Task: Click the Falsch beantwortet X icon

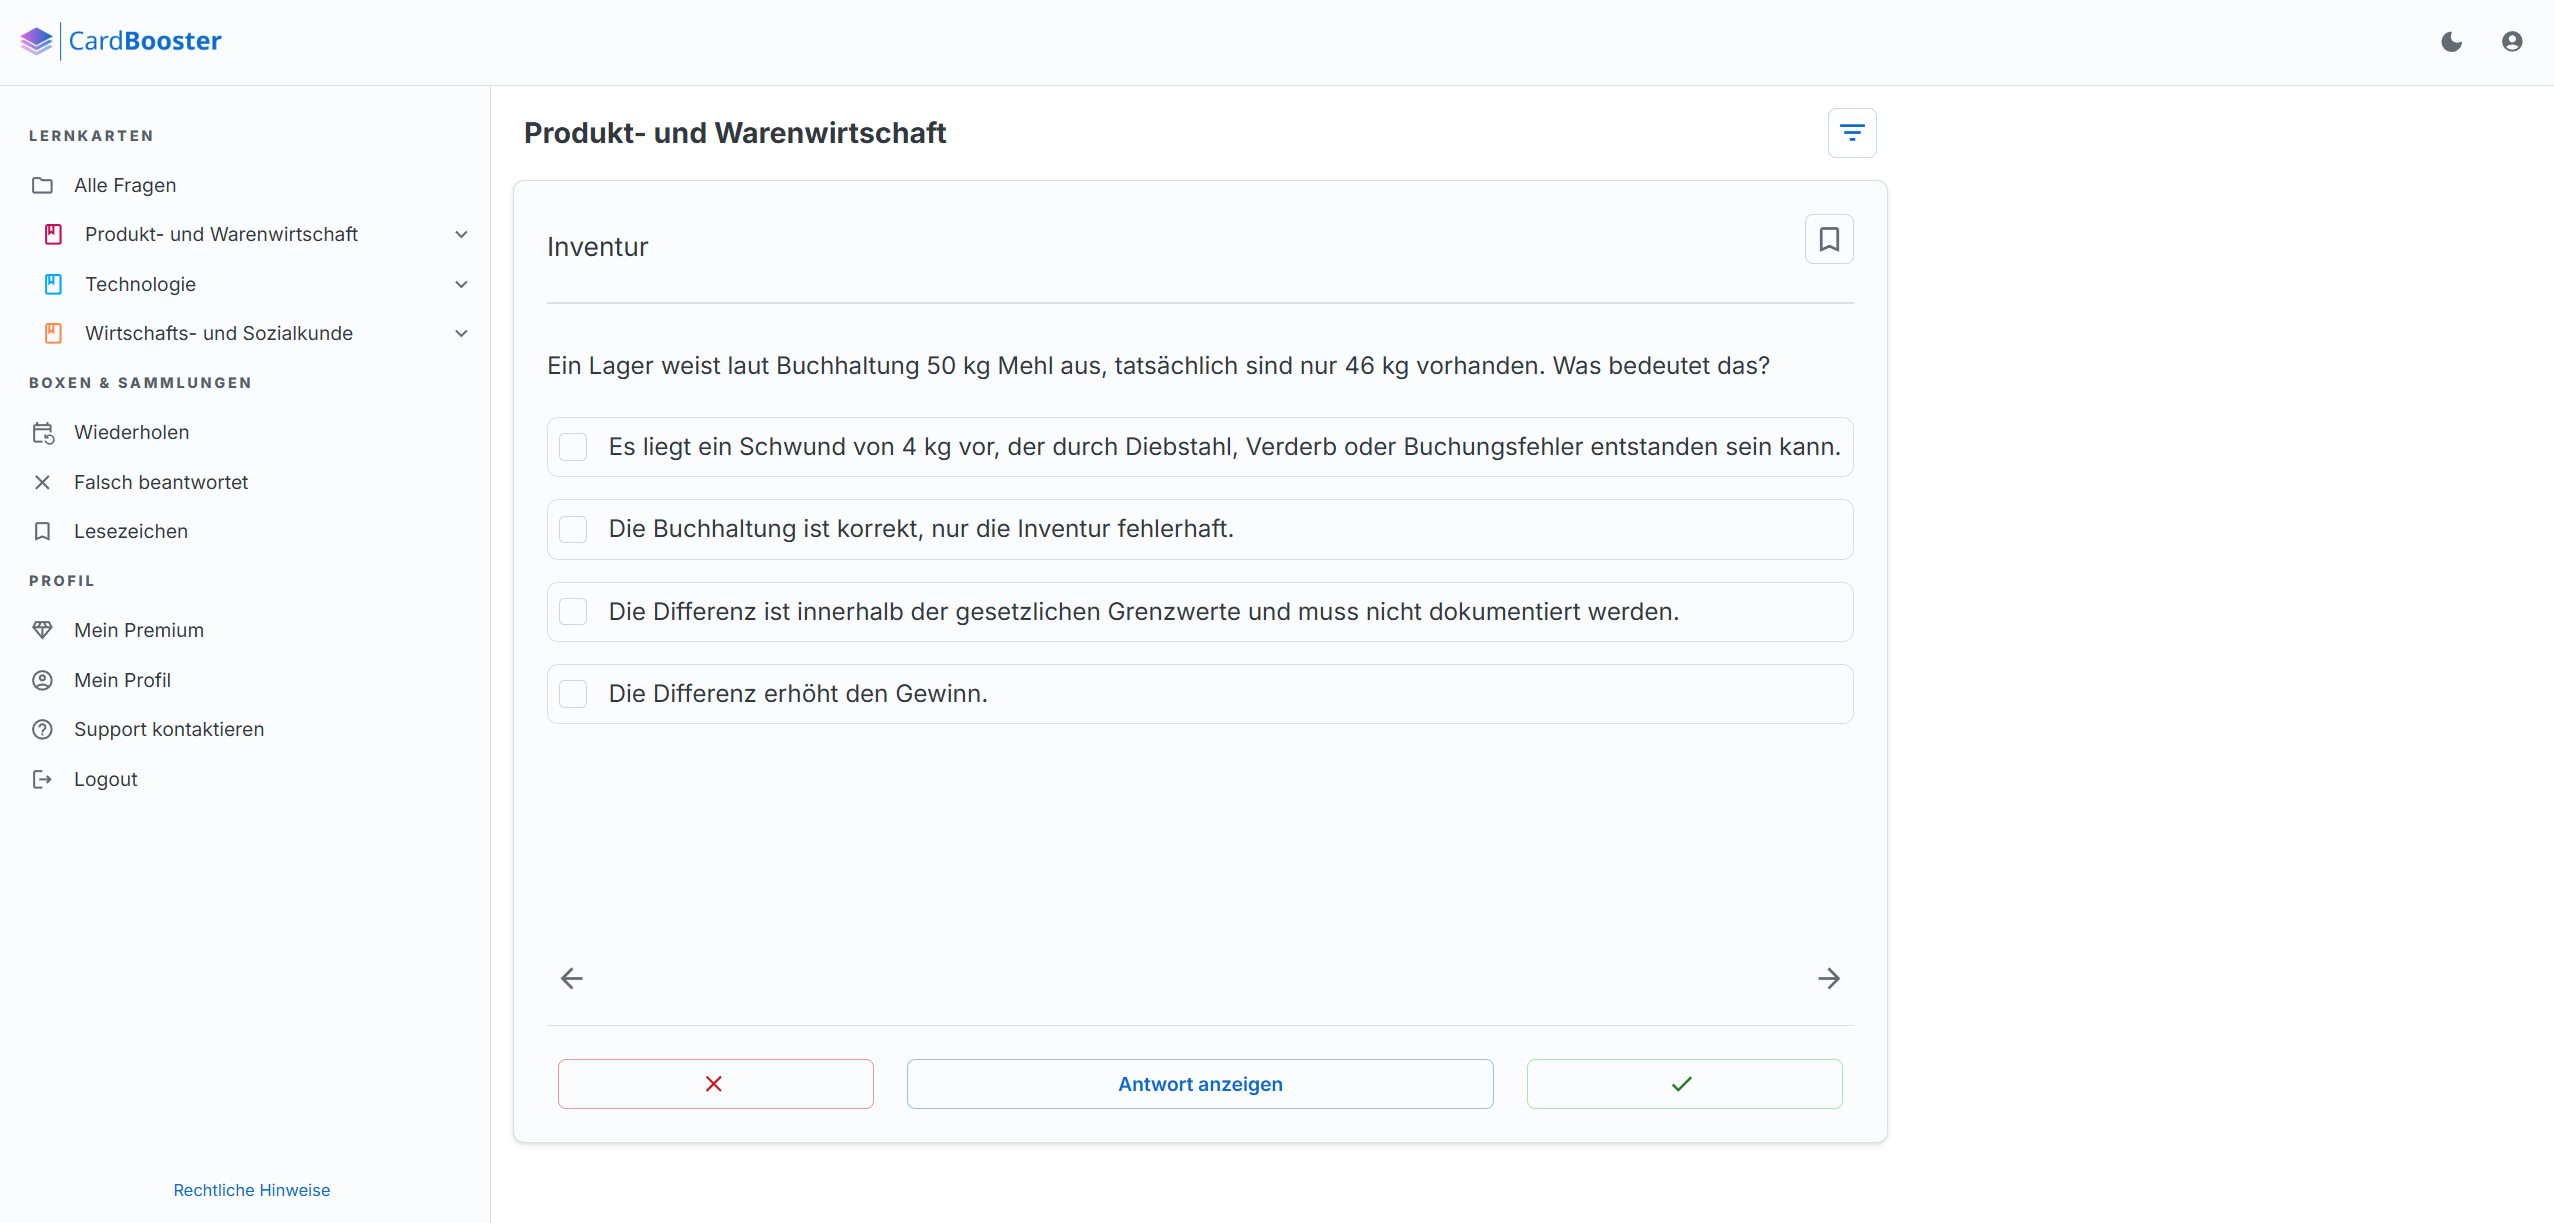Action: pyautogui.click(x=43, y=482)
